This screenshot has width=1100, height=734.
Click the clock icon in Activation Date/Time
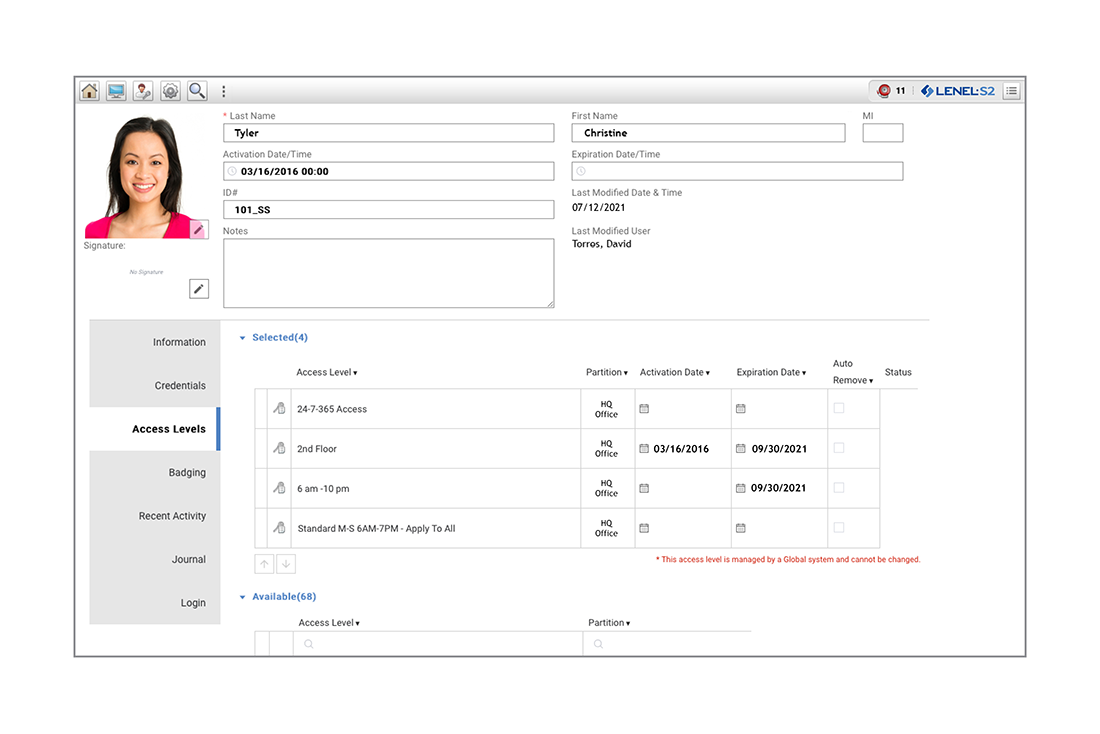tap(232, 171)
